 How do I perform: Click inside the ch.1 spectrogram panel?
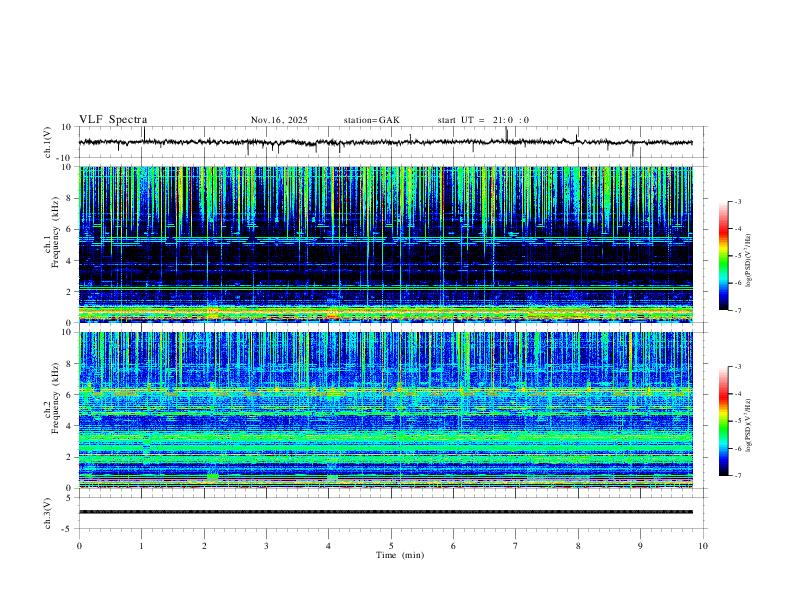pos(386,244)
